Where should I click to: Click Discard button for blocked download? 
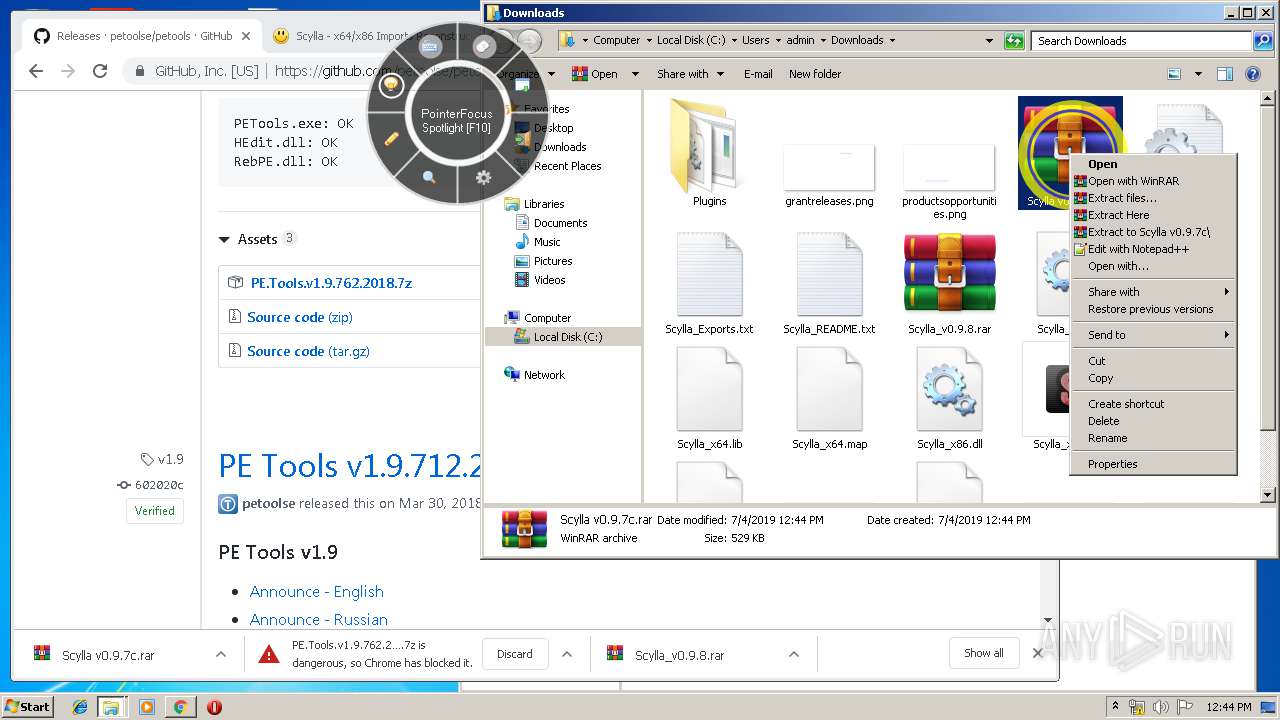coord(515,654)
